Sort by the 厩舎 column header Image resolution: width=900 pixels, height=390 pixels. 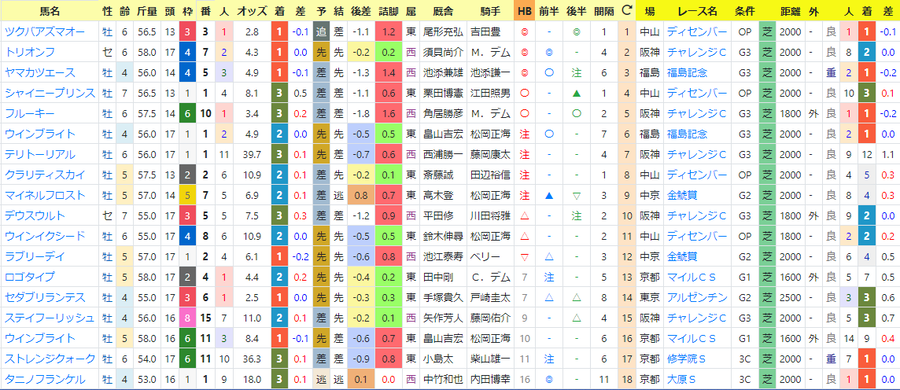441,11
